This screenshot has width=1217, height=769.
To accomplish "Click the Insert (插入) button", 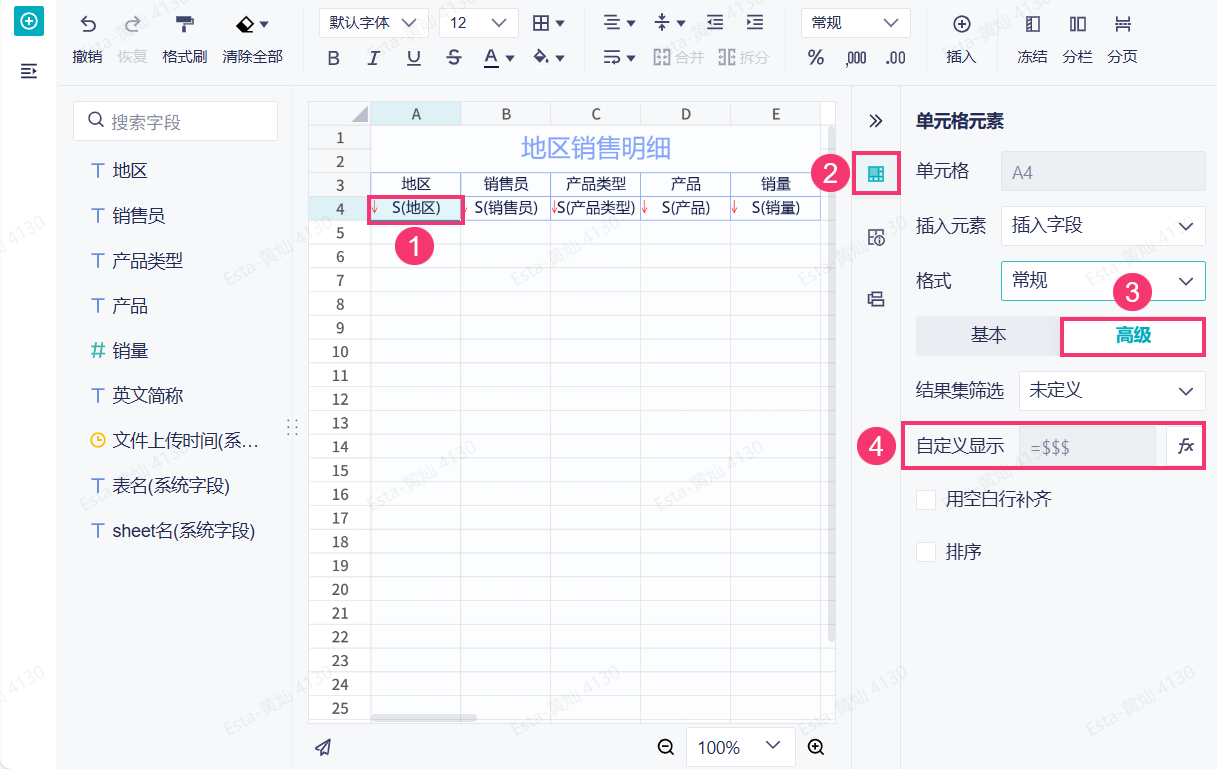I will click(961, 38).
